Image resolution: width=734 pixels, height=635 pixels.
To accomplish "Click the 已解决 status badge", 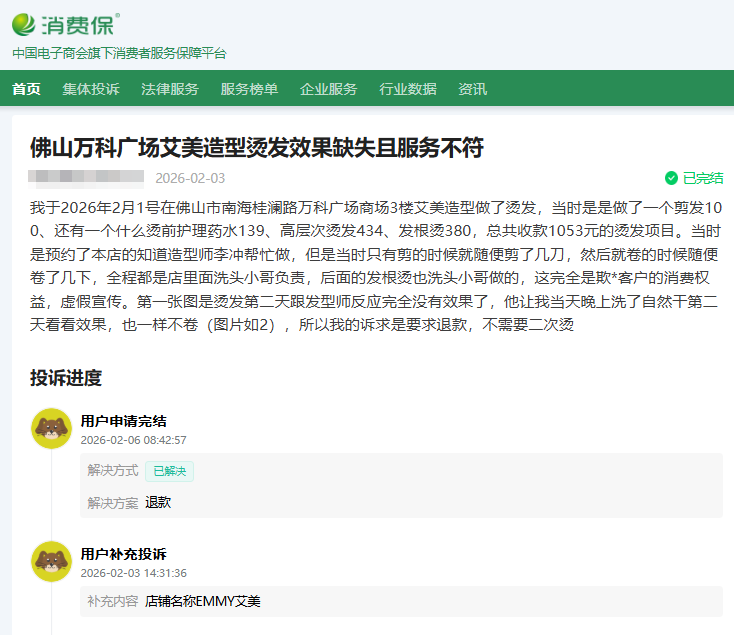I will [x=169, y=471].
